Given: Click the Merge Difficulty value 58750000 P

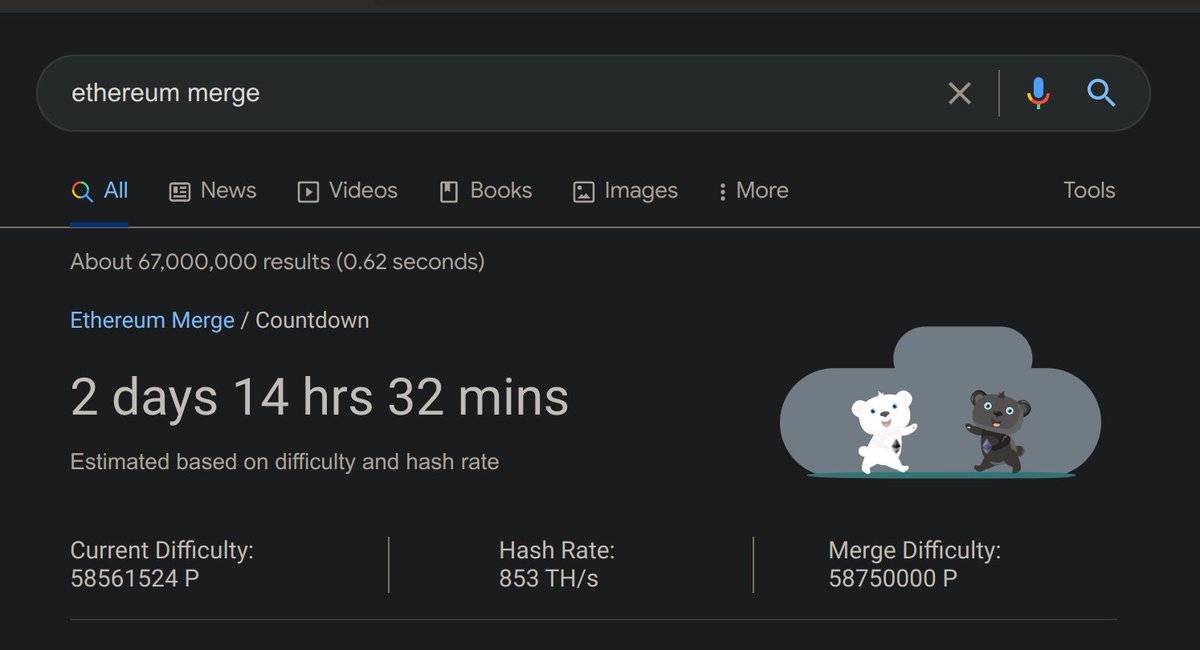Looking at the screenshot, I should (x=893, y=578).
